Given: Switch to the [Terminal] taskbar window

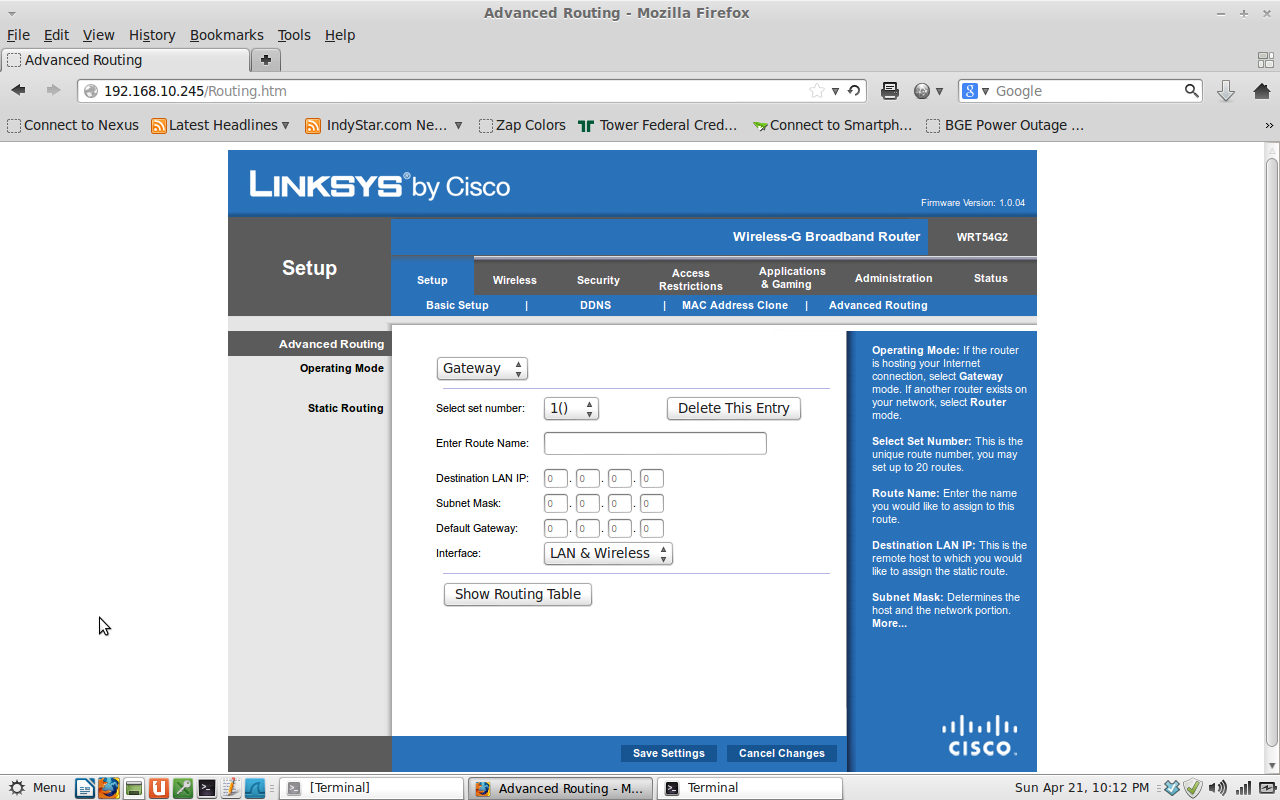Looking at the screenshot, I should (371, 788).
